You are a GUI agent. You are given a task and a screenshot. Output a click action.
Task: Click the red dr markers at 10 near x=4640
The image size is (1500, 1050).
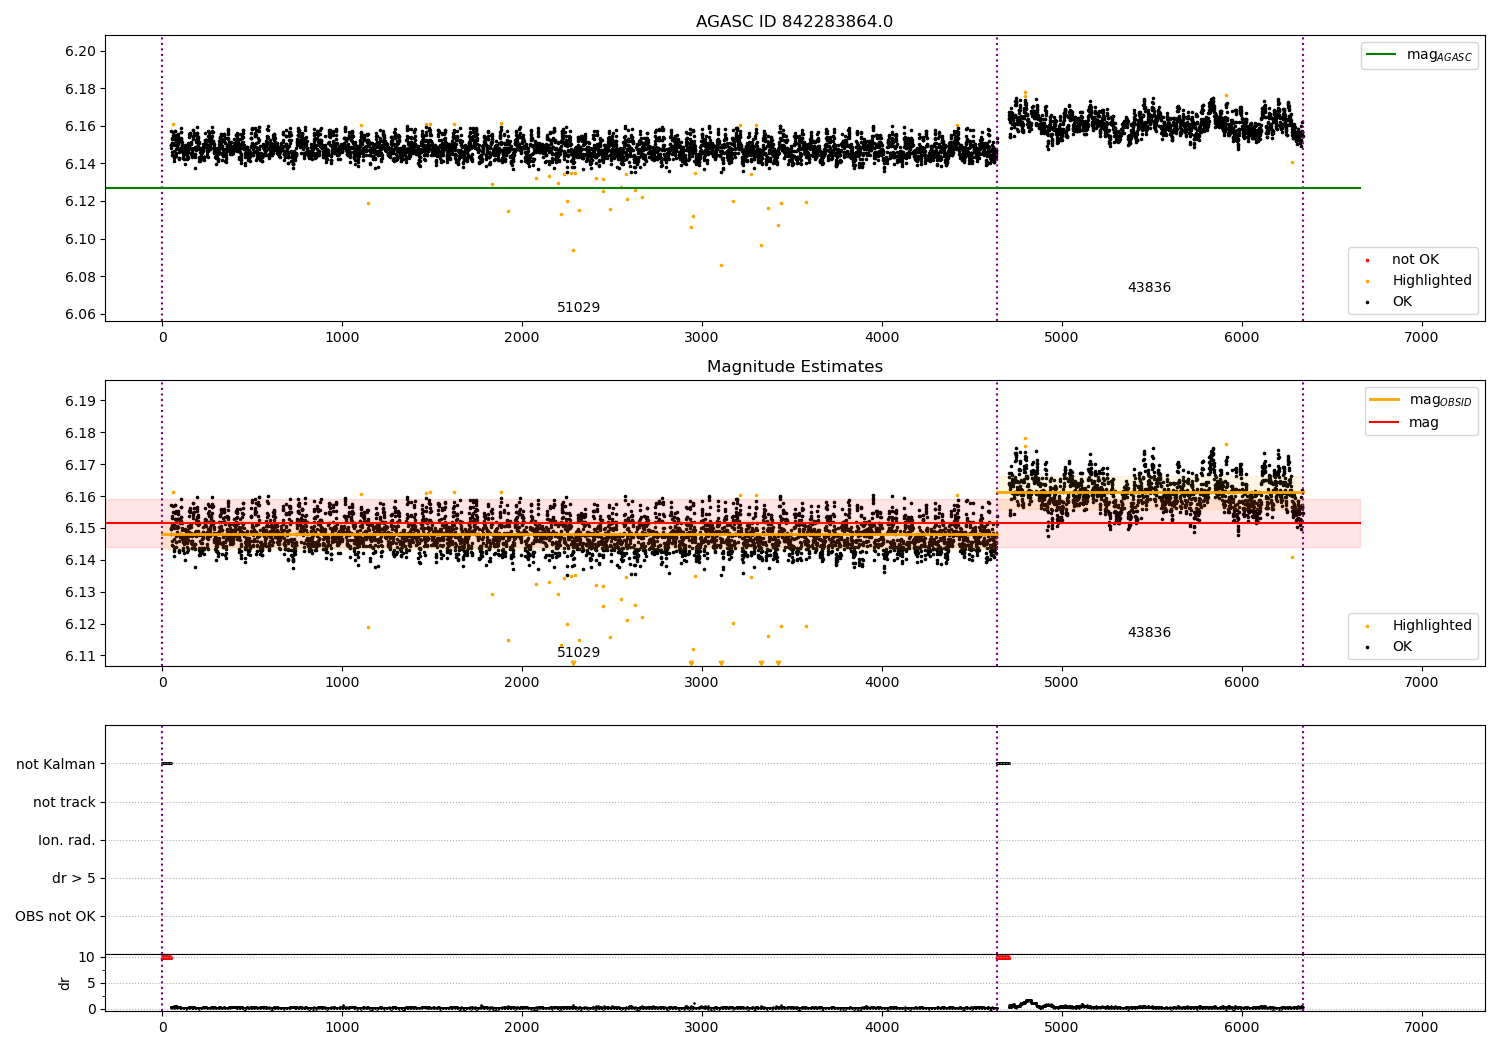[x=1003, y=957]
